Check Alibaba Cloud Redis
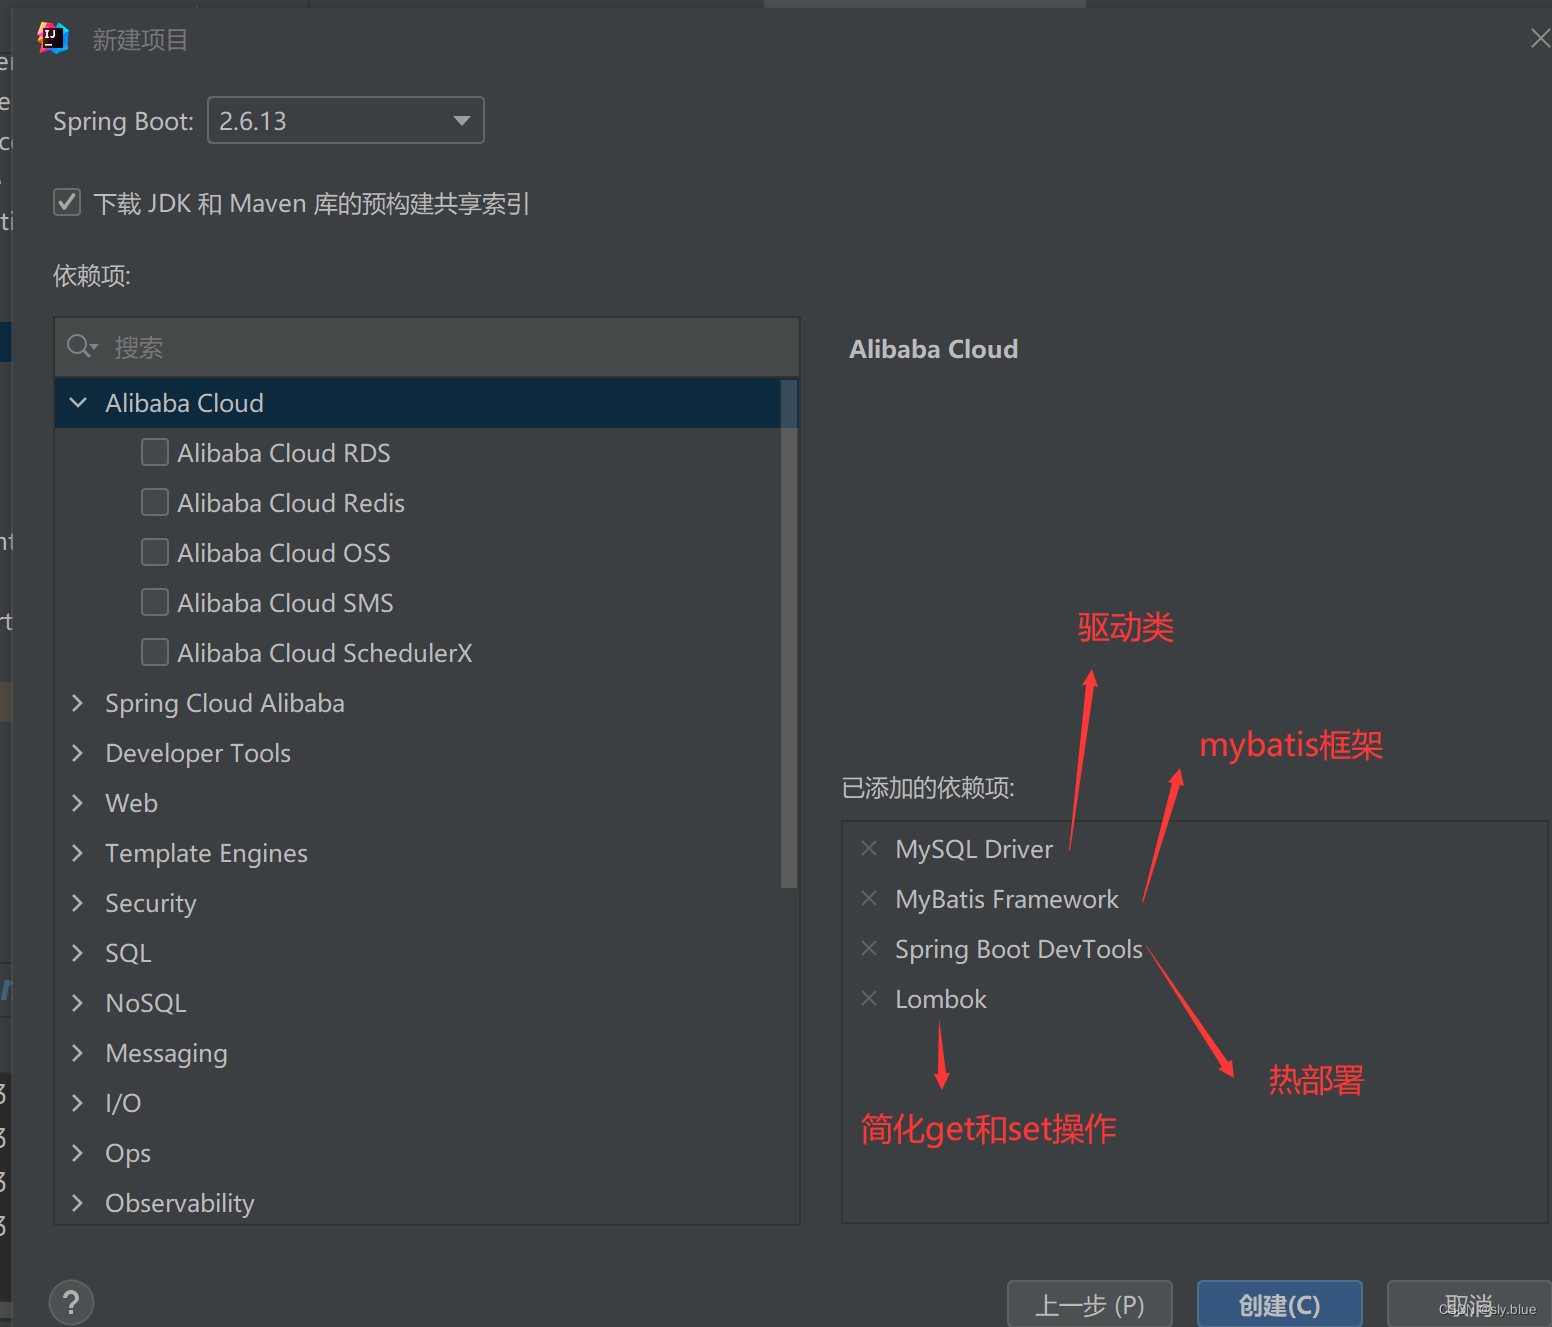The height and width of the screenshot is (1327, 1552). click(x=155, y=502)
